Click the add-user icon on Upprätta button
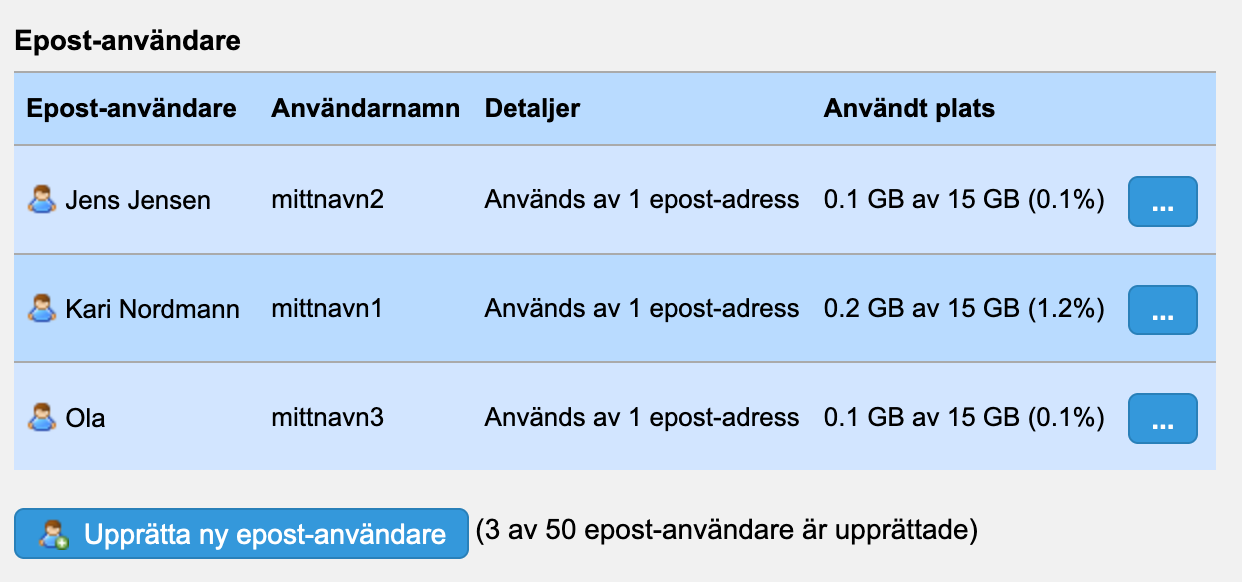The image size is (1242, 582). (x=53, y=534)
